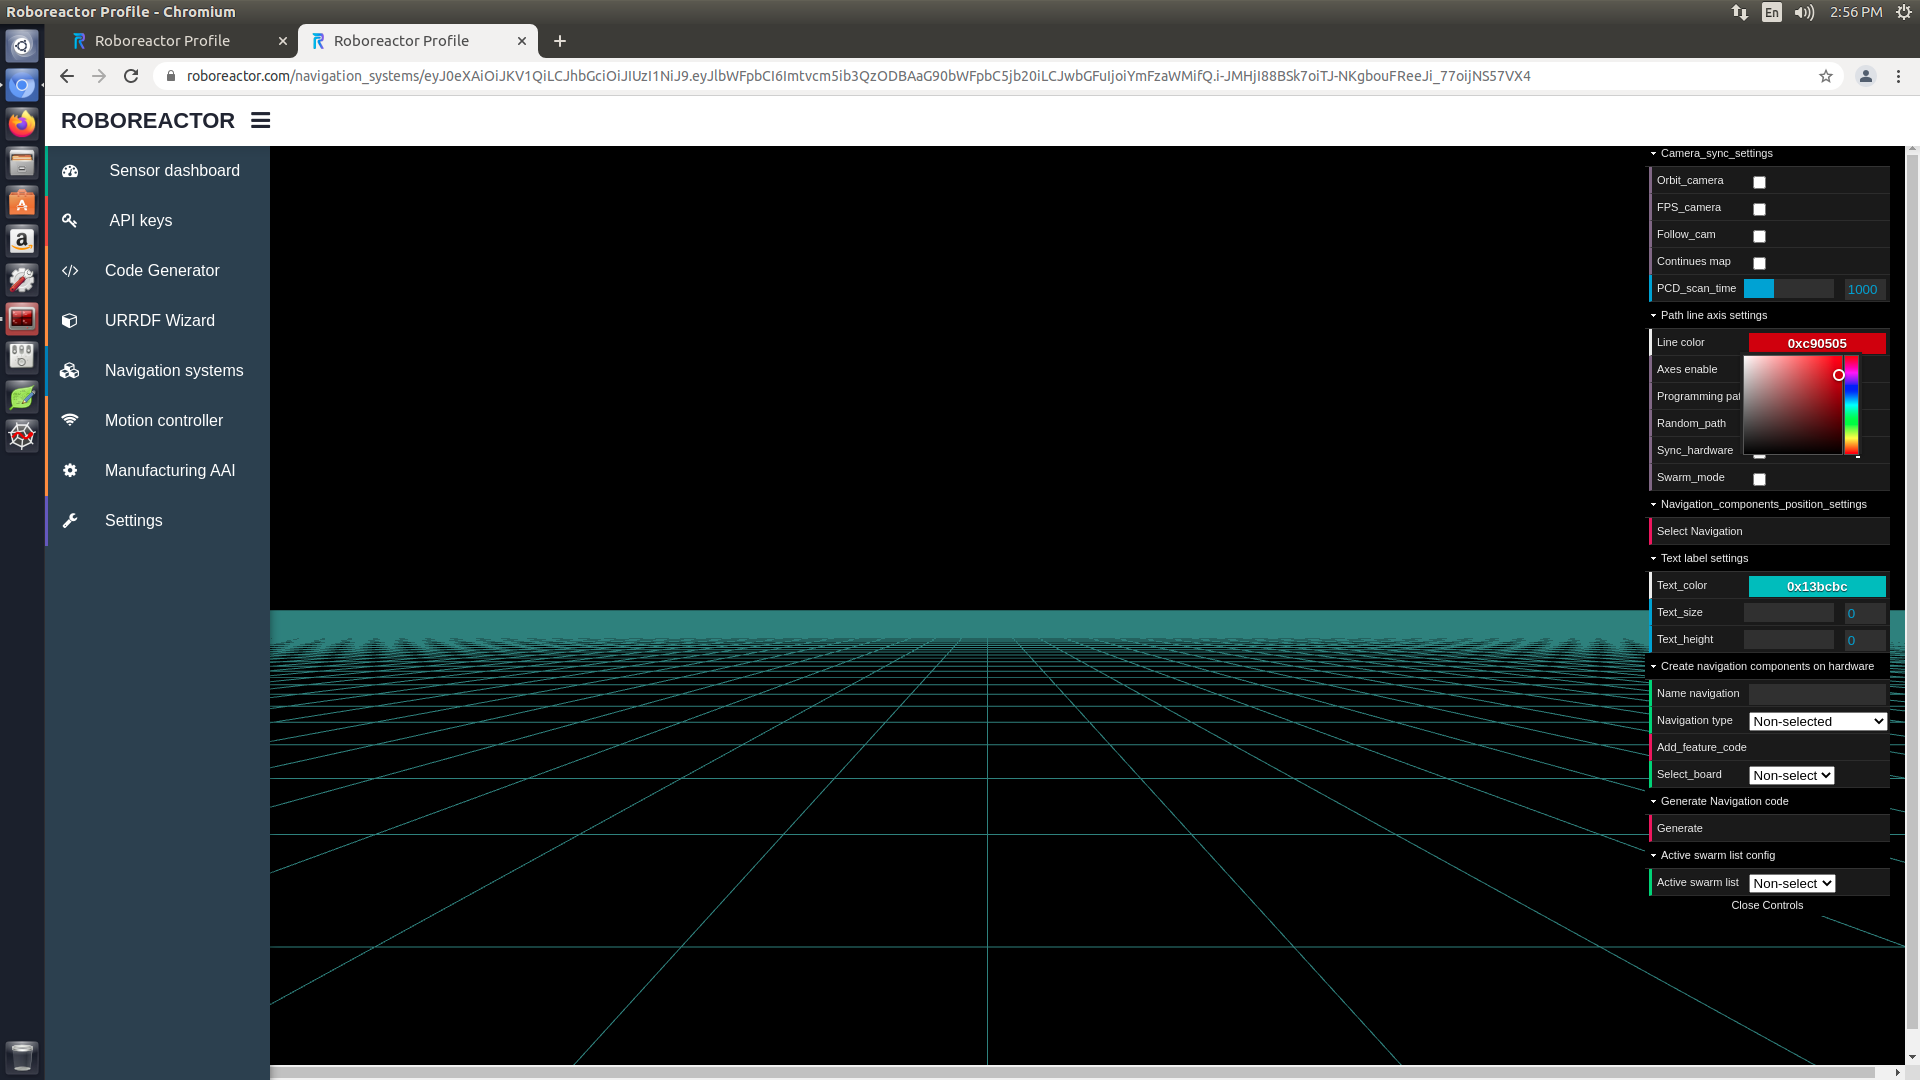
Task: Click ROBOREACTOR logo text
Action: (148, 120)
